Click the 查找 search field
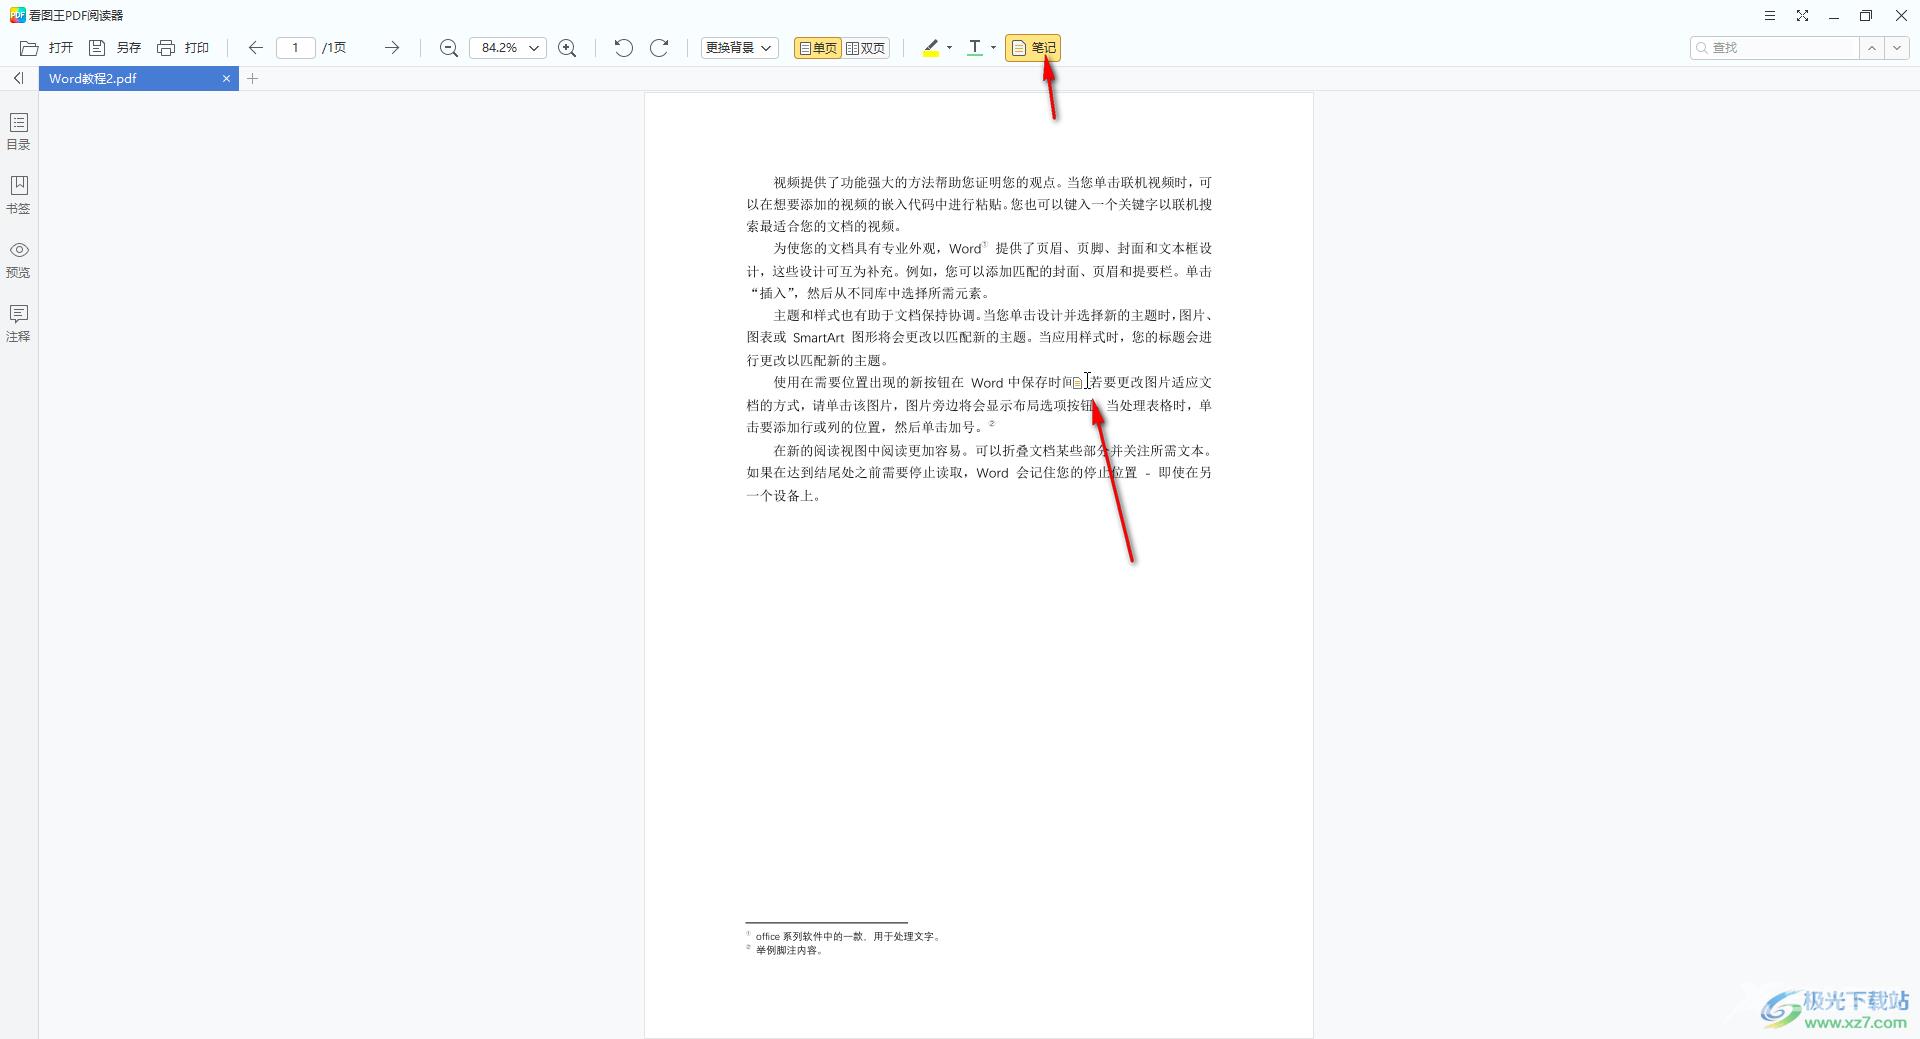Screen dimensions: 1920x1039 point(1774,48)
